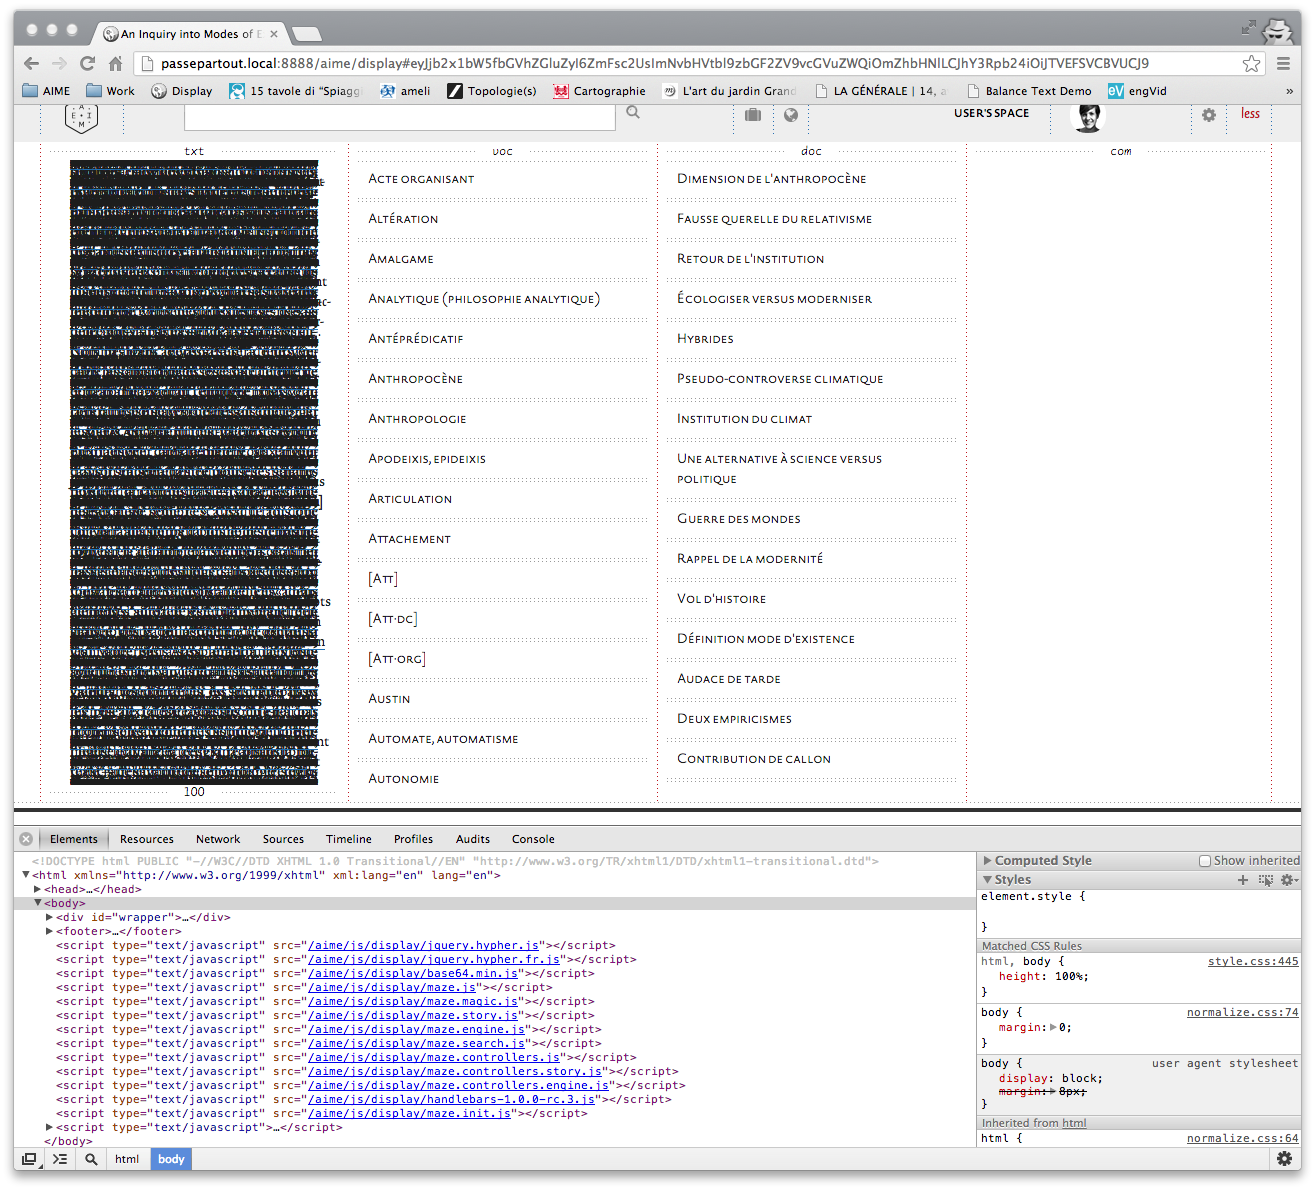Switch to the Console tab
Screen dimensions: 1315x1190
tap(533, 839)
